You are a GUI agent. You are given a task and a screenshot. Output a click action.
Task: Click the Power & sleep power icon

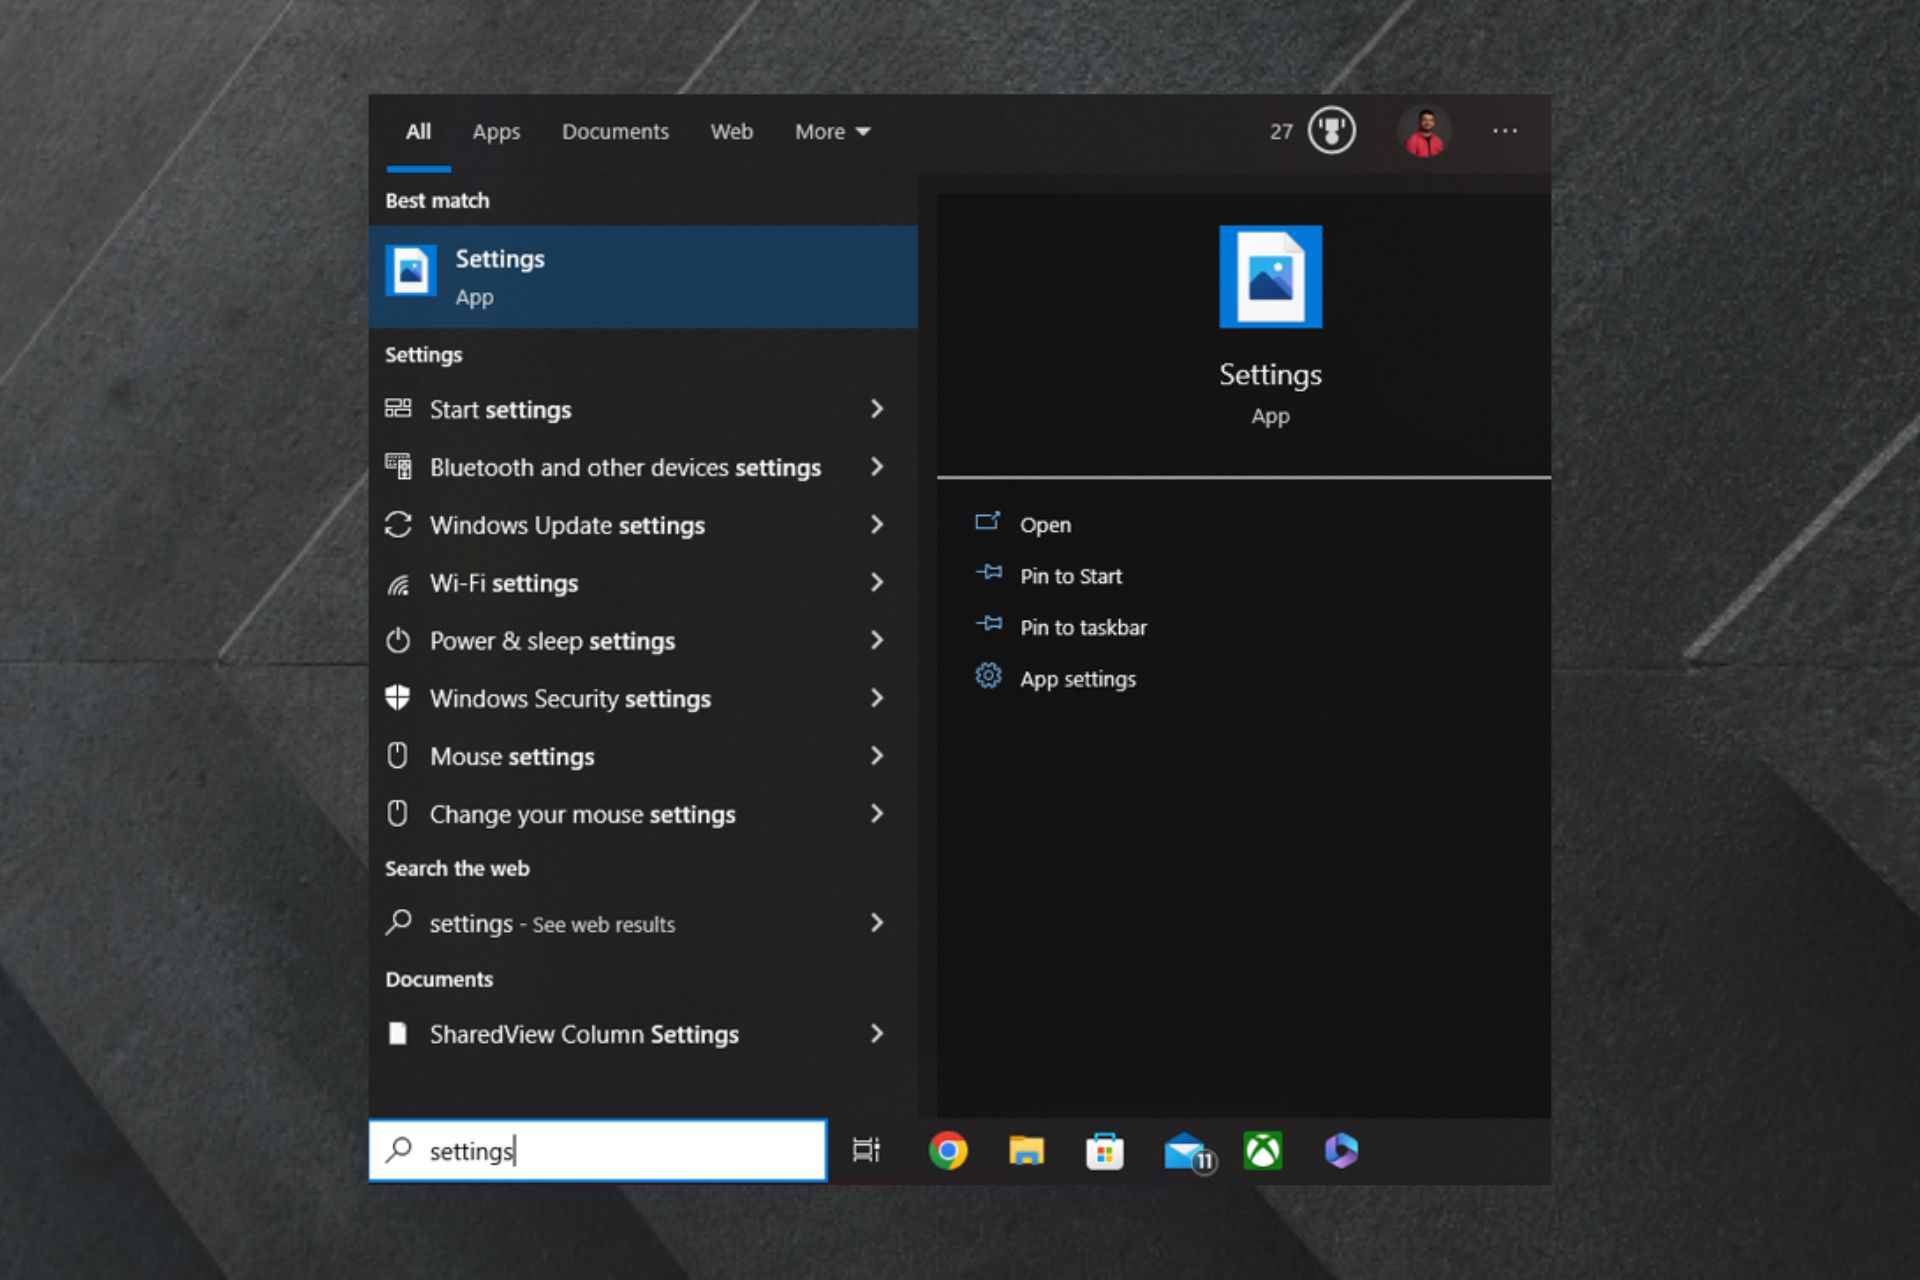pos(398,640)
